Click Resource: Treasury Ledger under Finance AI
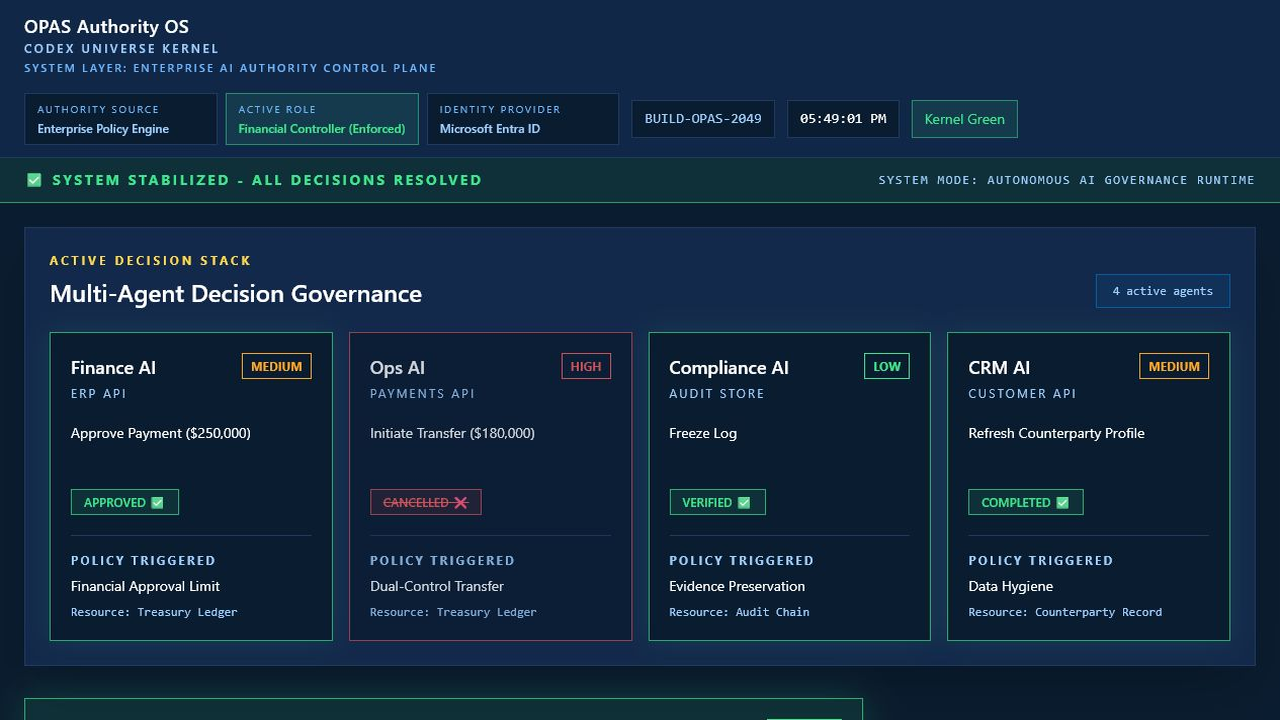 [x=154, y=612]
